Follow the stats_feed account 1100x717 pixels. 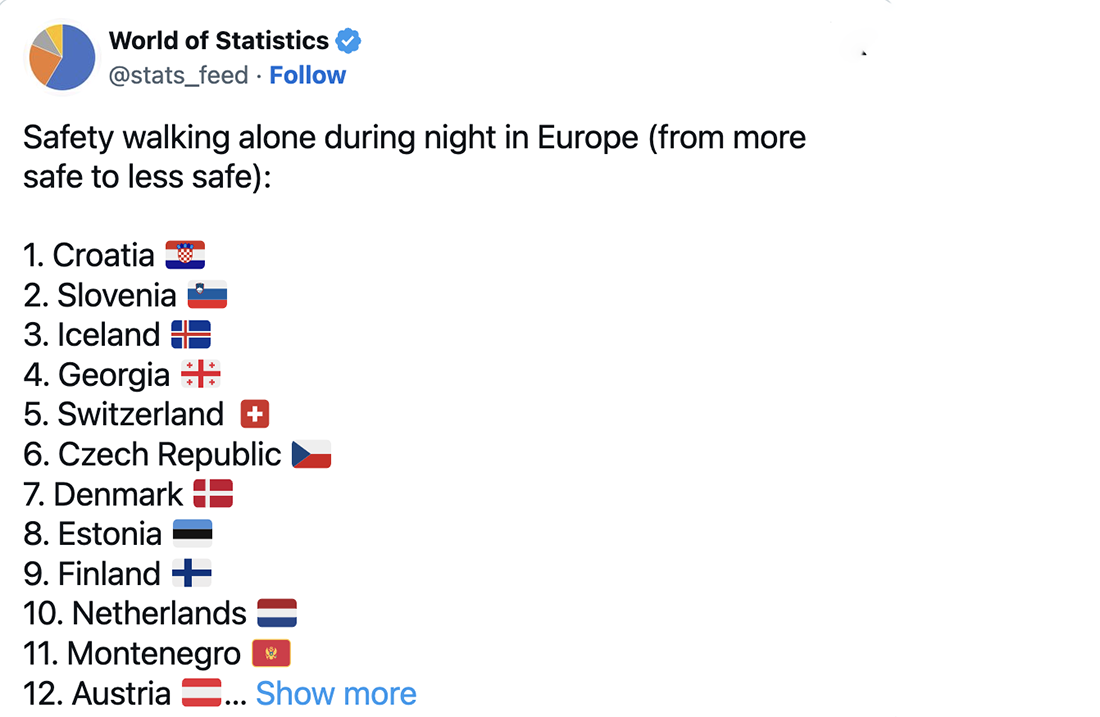point(307,75)
